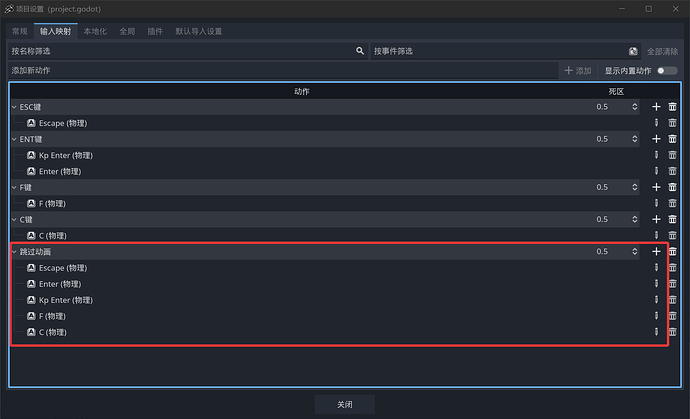Click the 关闭 button
Screen dimensions: 690x419
tap(344, 404)
